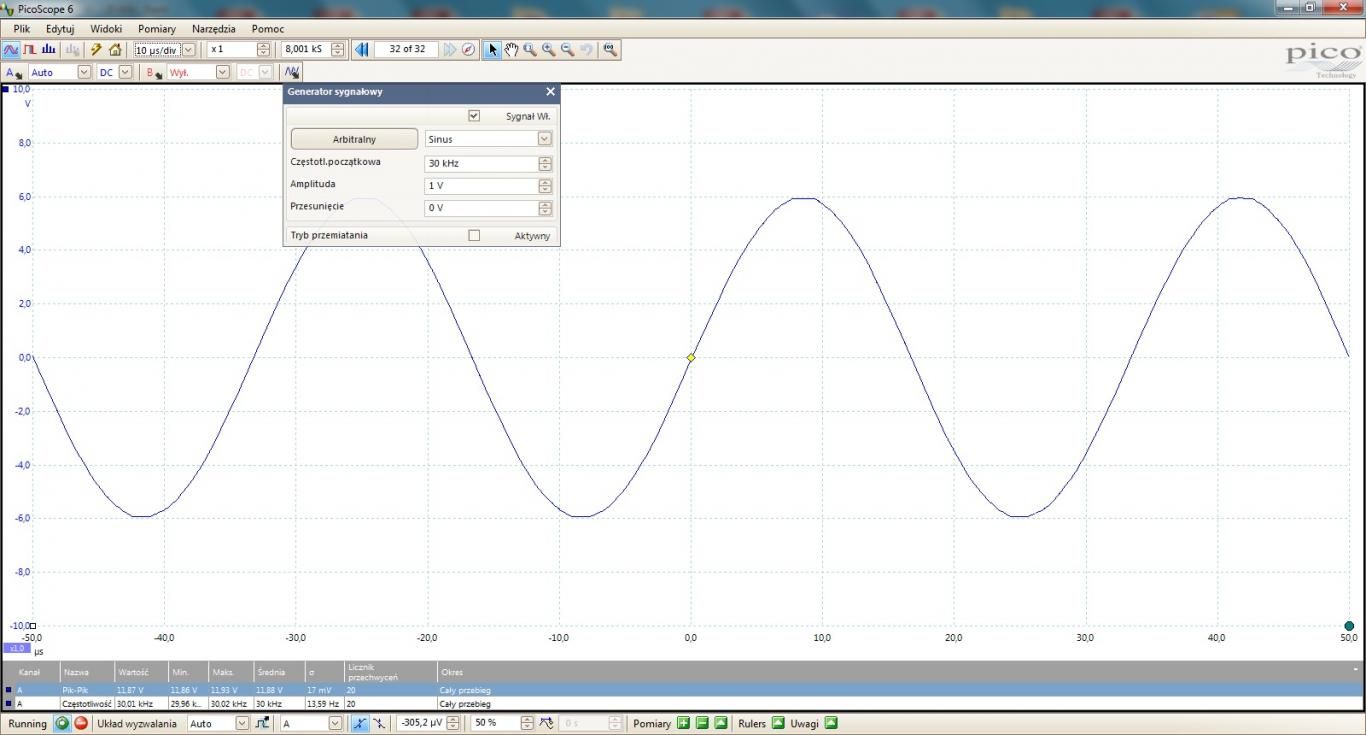Switch to persistence mode icon
Image resolution: width=1366 pixels, height=735 pixels.
pos(30,49)
